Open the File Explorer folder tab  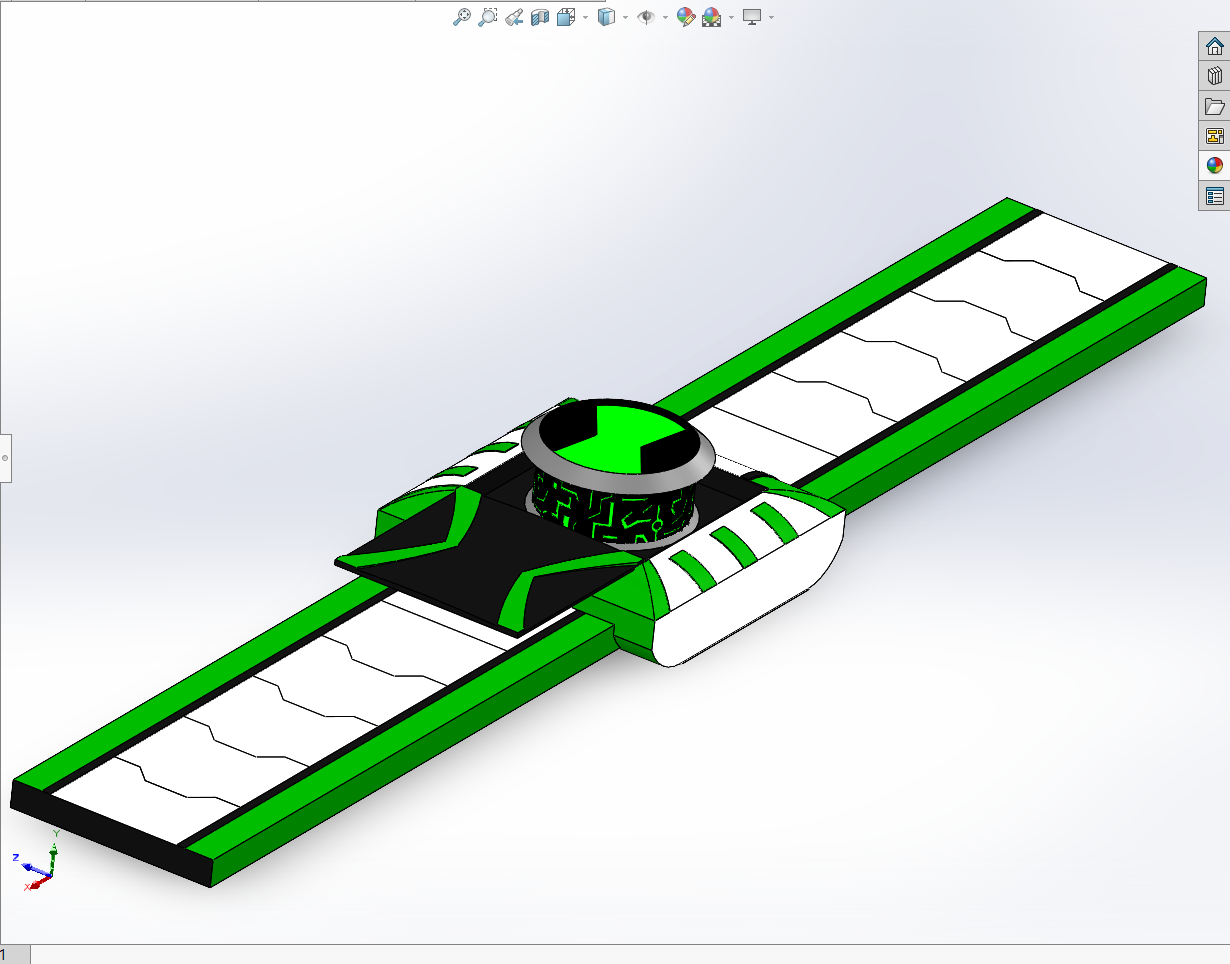(x=1215, y=106)
